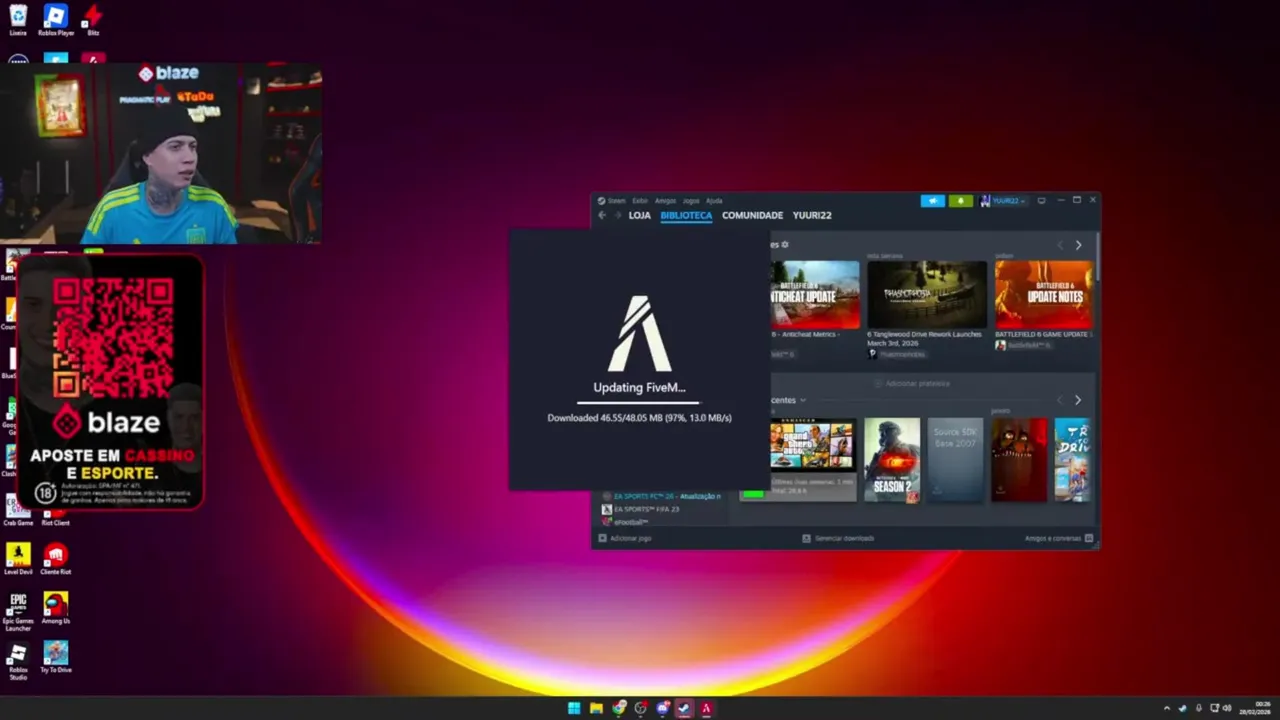Select the Battlefield Season 2 game cover
Image resolution: width=1280 pixels, height=720 pixels.
tap(892, 460)
